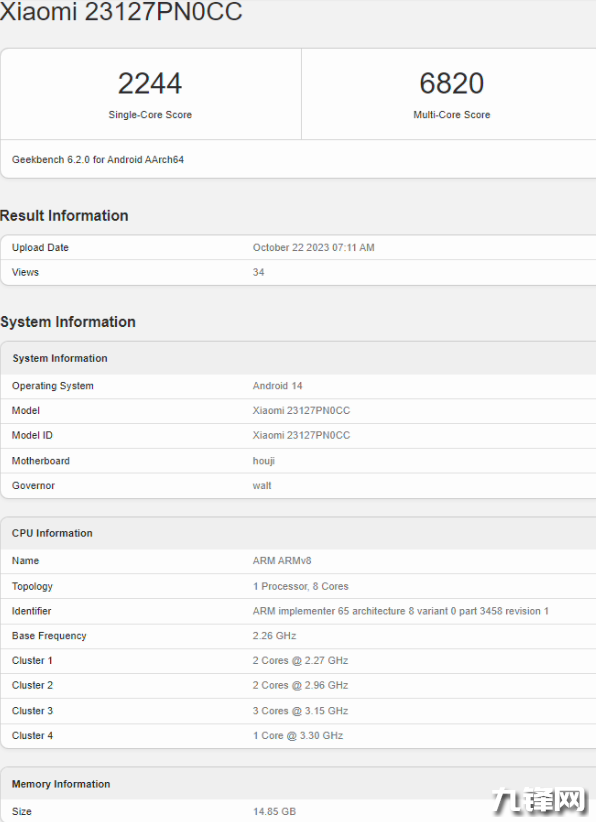Screen dimensions: 596x822
Task: Select the 14.85 GB memory value
Action: 274,812
